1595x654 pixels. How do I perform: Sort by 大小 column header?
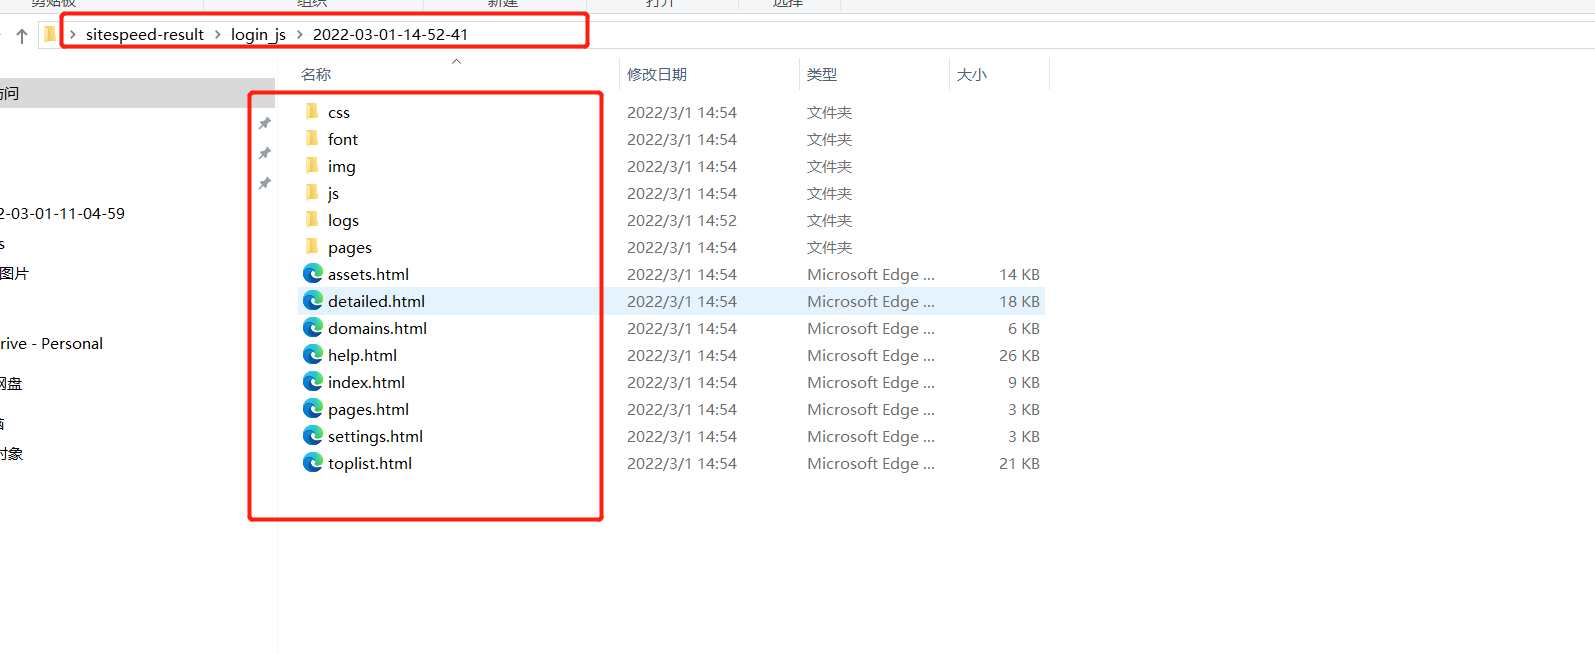coord(972,74)
